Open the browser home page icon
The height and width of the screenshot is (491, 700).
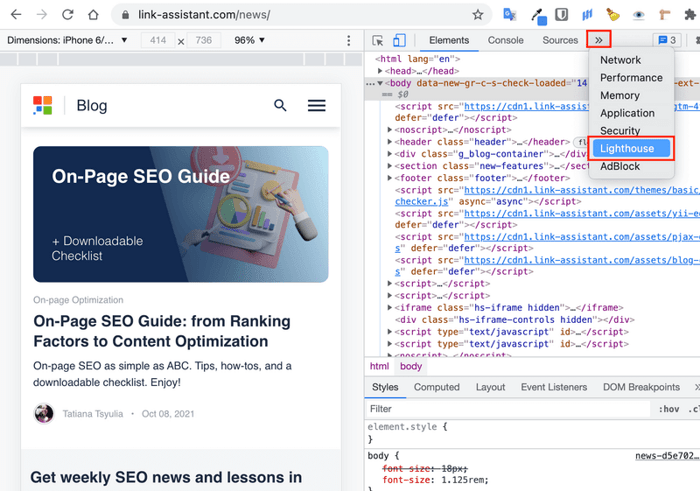click(x=93, y=15)
